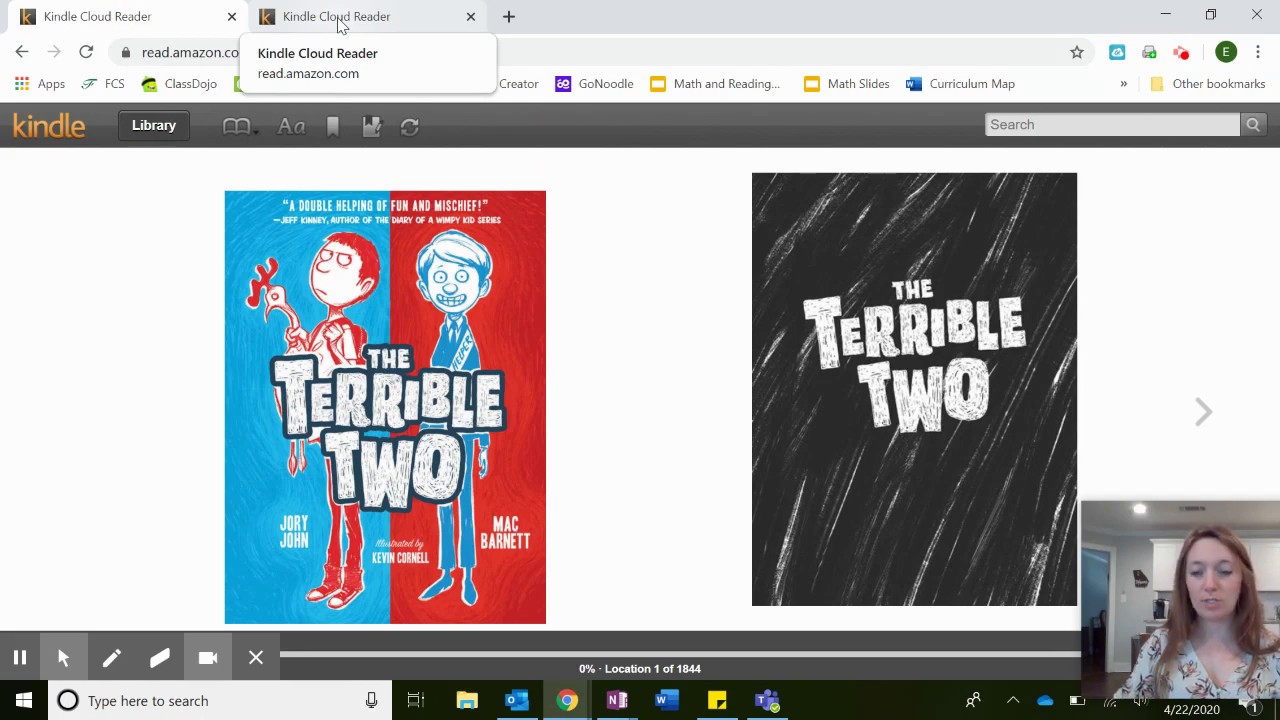Click the search magnifier button
Image resolution: width=1280 pixels, height=720 pixels.
click(x=1253, y=124)
